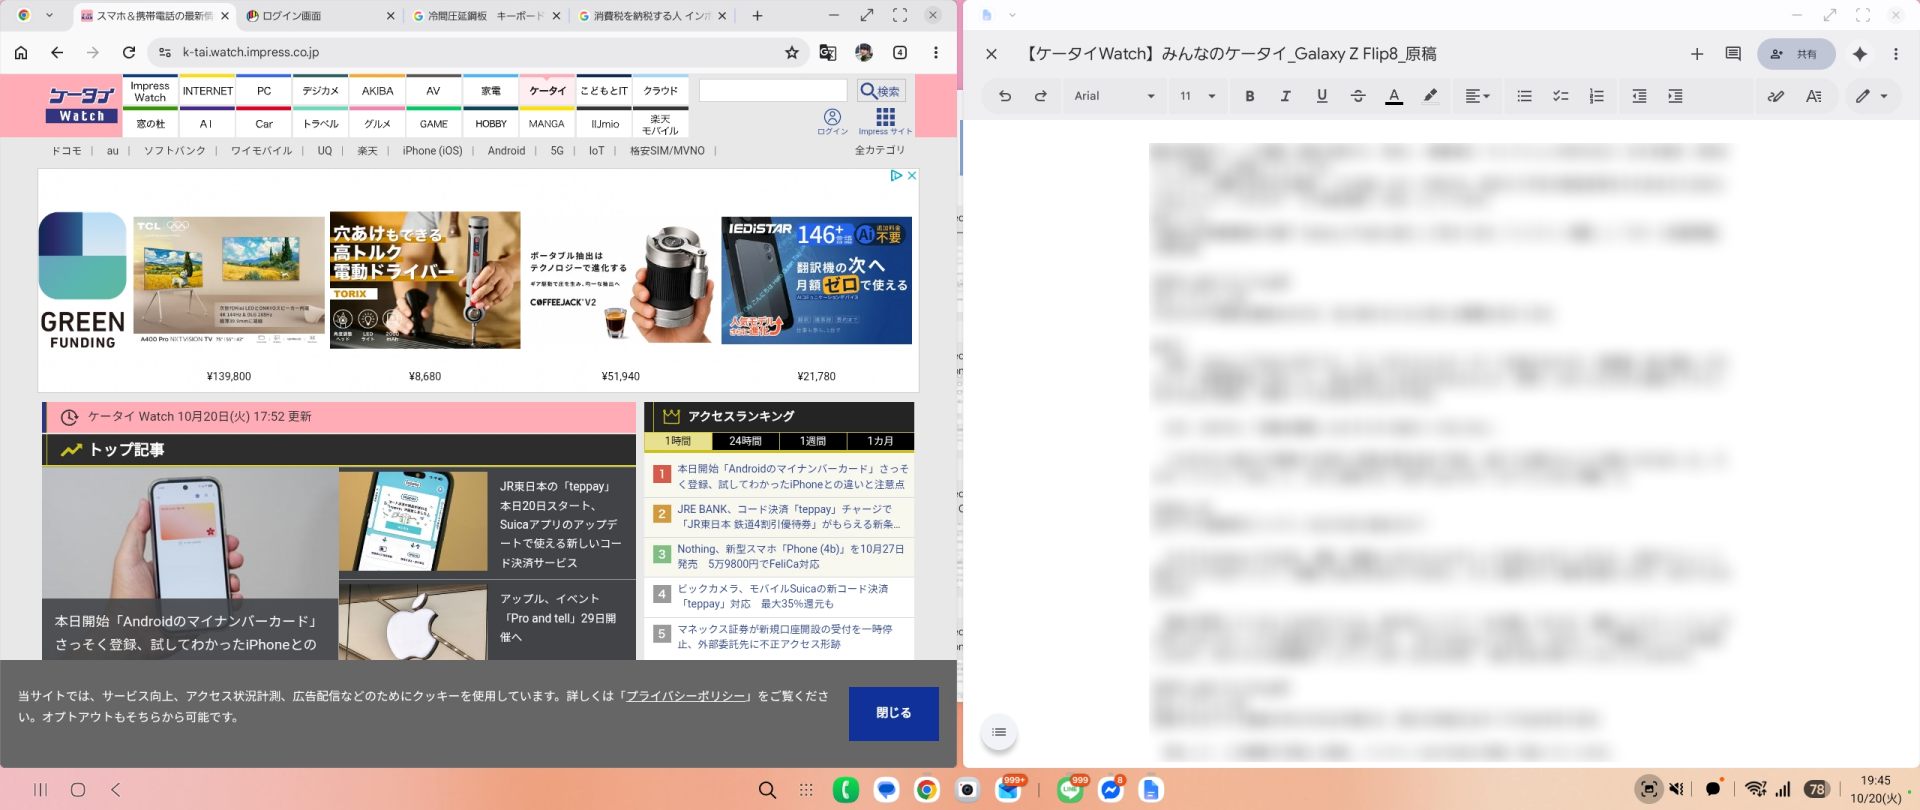
Task: Click the 共有 share button
Action: tap(1796, 54)
